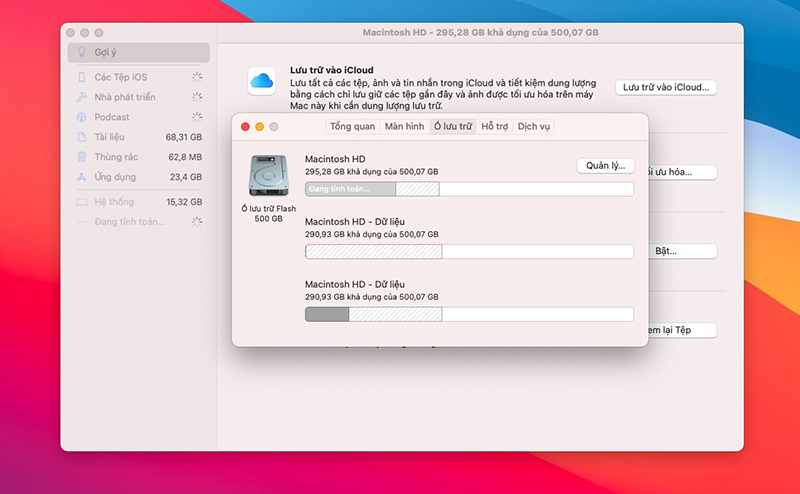Screen dimensions: 800x494
Task: Click the partially hidden Tối ưu hóa... button
Action: 683,172
